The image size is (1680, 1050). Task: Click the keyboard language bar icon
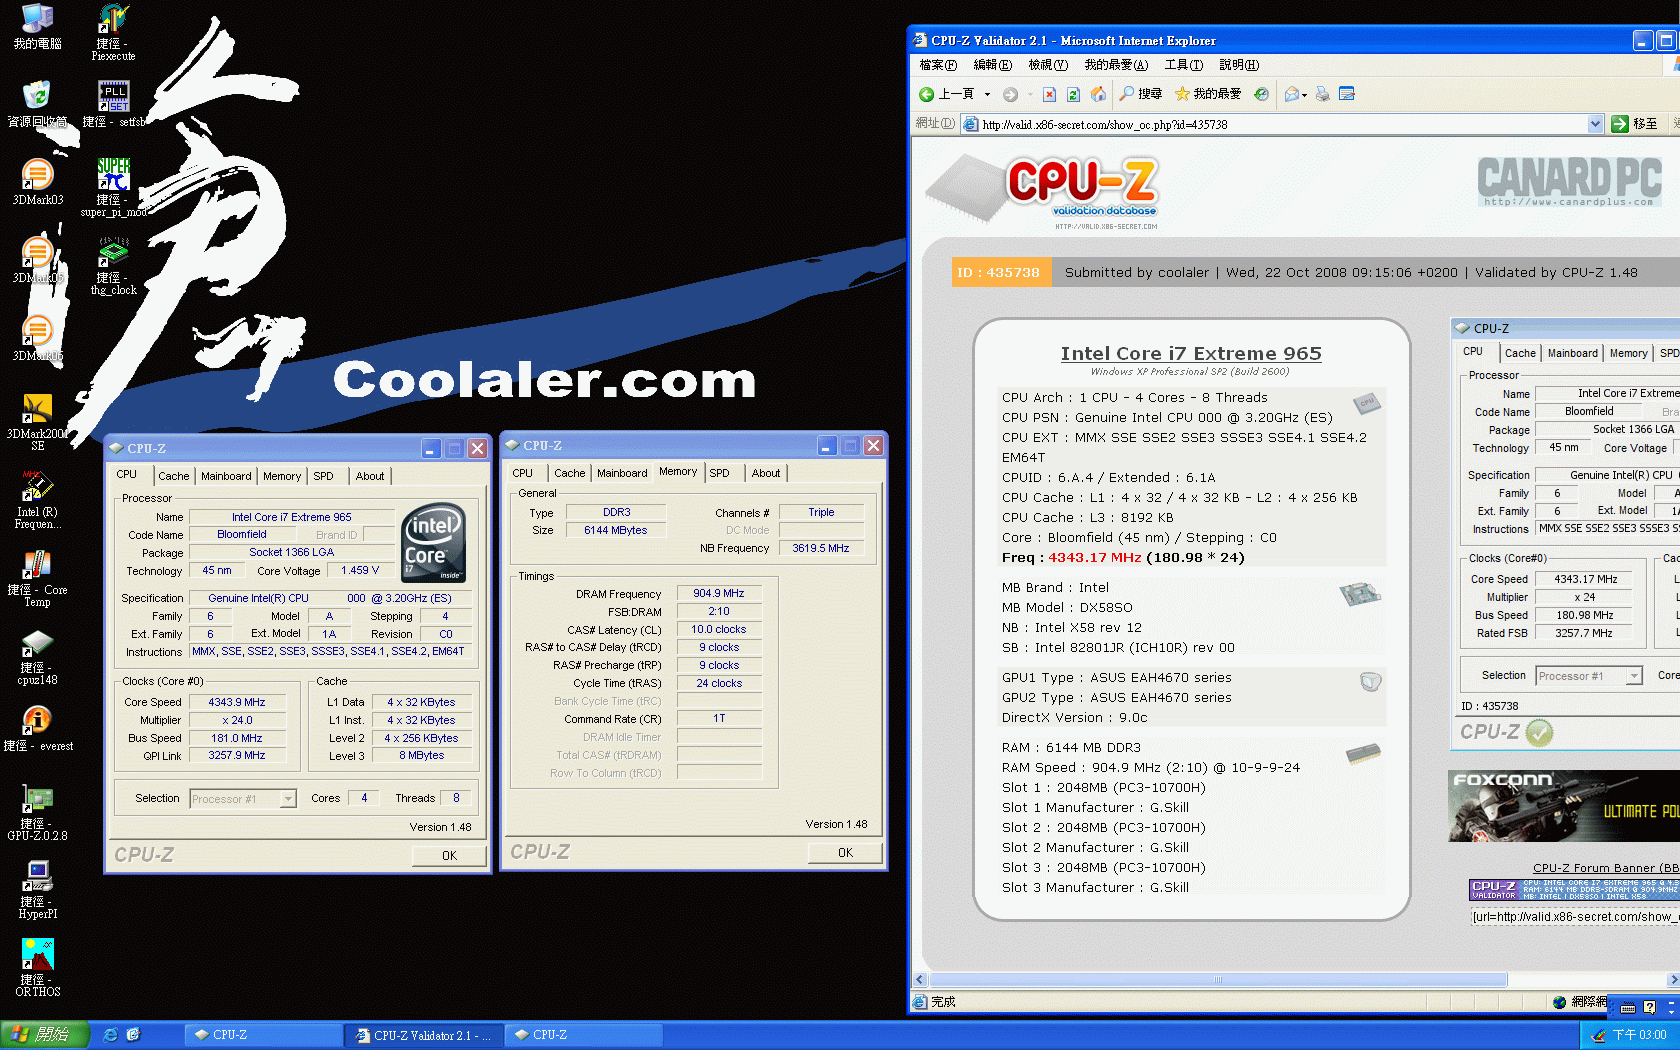[x=1627, y=1008]
